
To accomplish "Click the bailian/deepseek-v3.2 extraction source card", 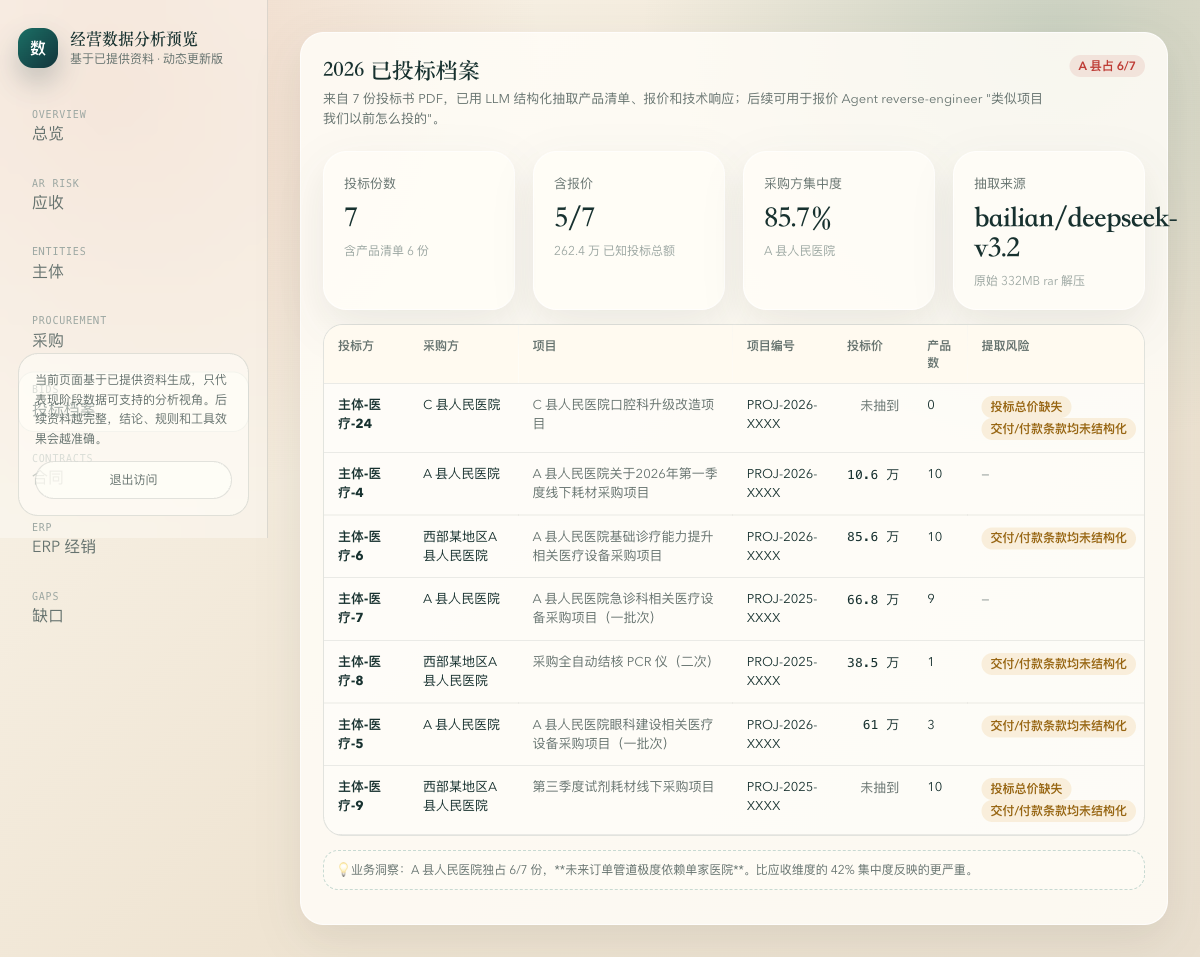I will (x=1048, y=230).
